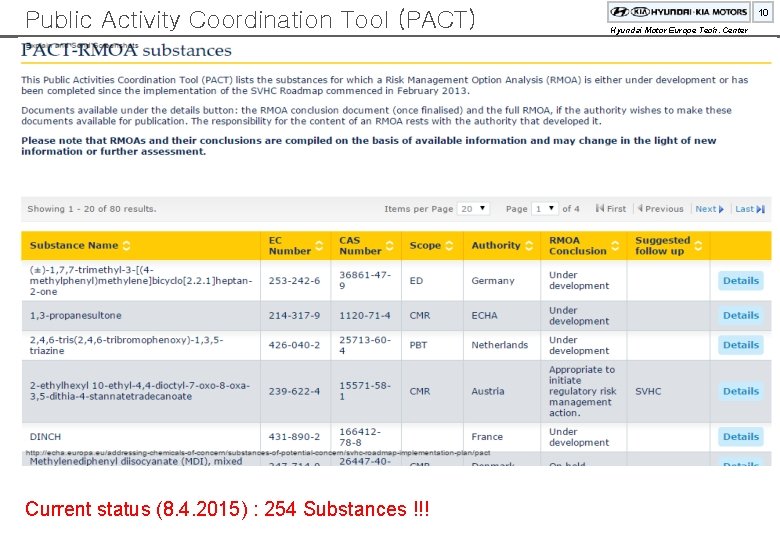Select EC number 214-317-9

294,316
